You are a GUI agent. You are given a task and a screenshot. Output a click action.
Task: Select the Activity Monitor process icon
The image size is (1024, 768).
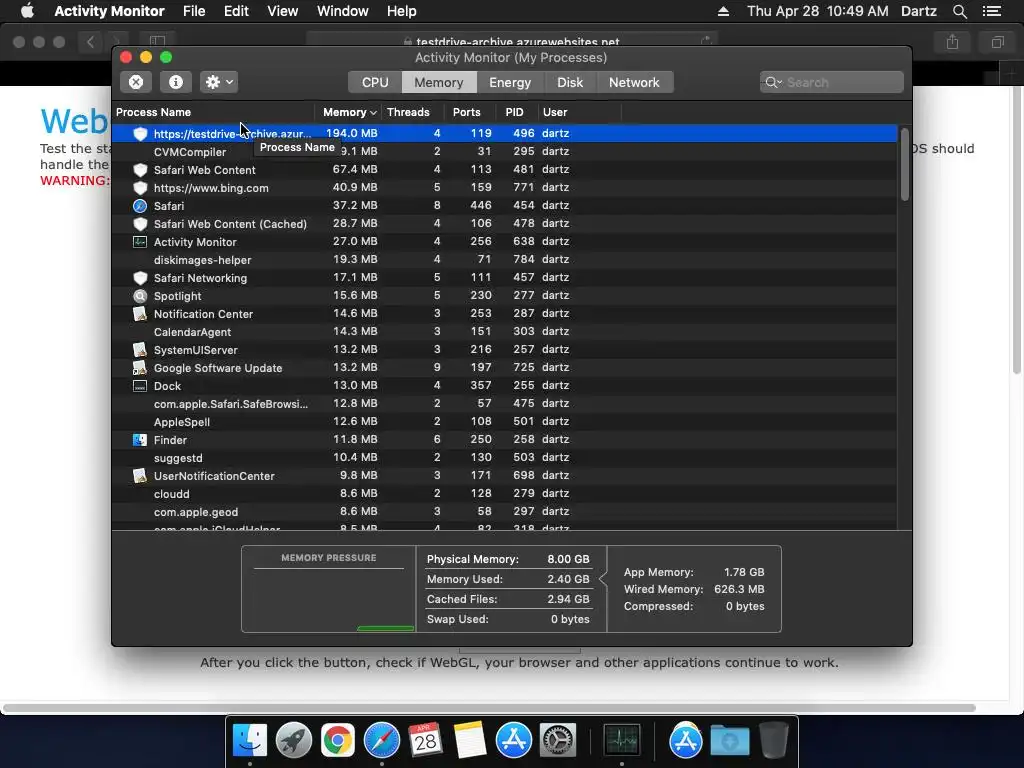(140, 242)
